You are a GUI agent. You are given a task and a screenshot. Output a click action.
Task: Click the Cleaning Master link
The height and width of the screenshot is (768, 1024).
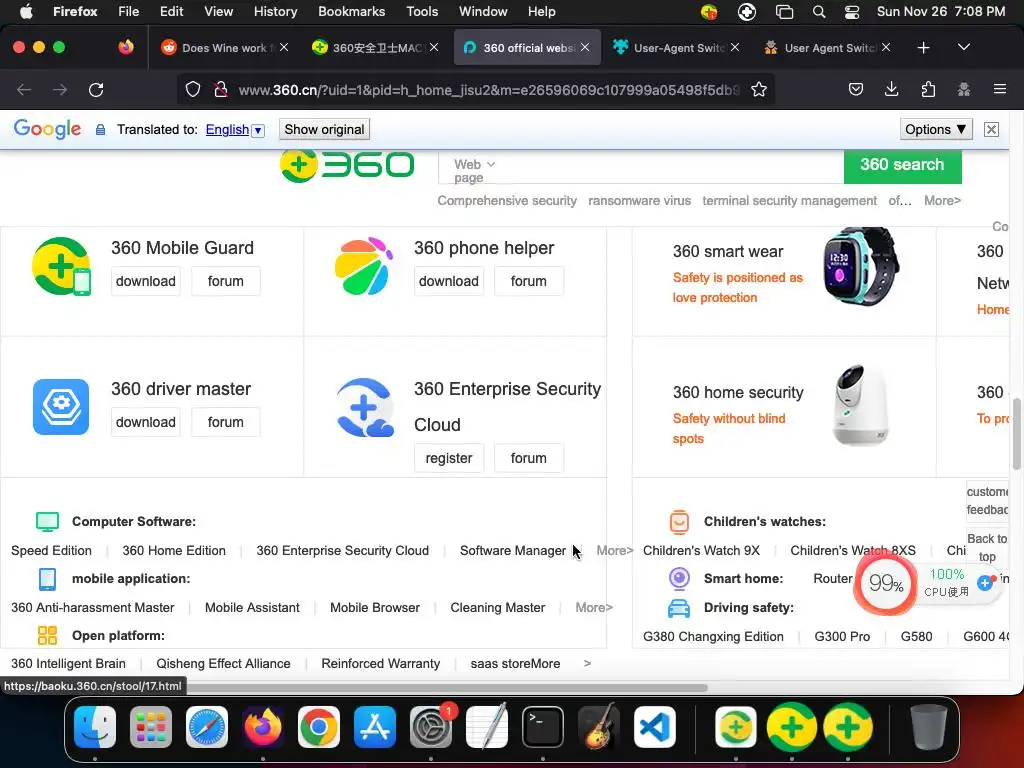(498, 607)
